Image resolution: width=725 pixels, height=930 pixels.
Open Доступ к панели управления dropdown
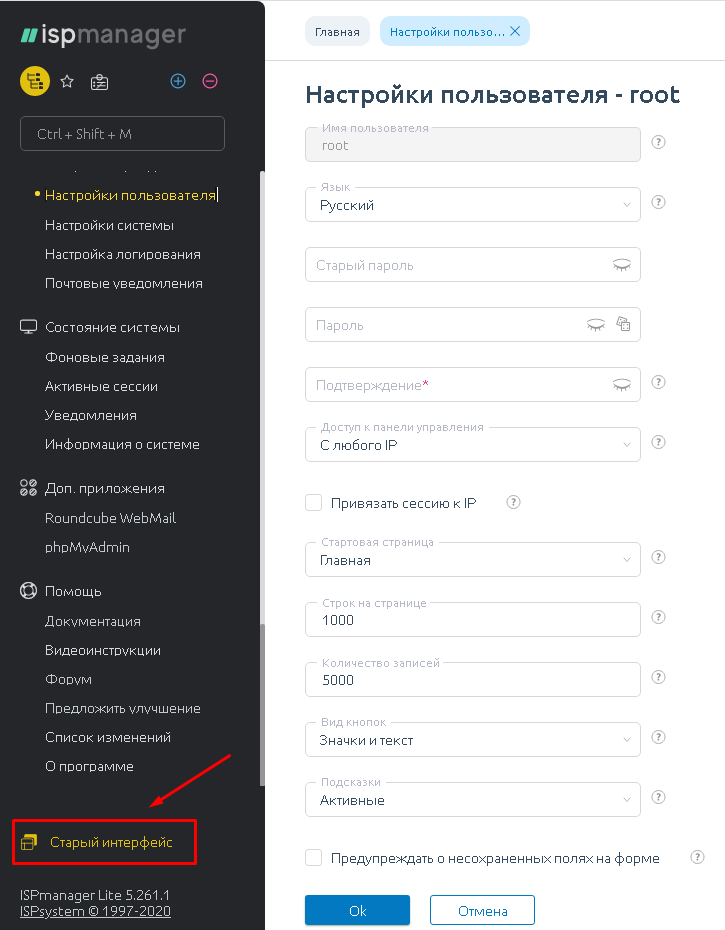pyautogui.click(x=473, y=444)
